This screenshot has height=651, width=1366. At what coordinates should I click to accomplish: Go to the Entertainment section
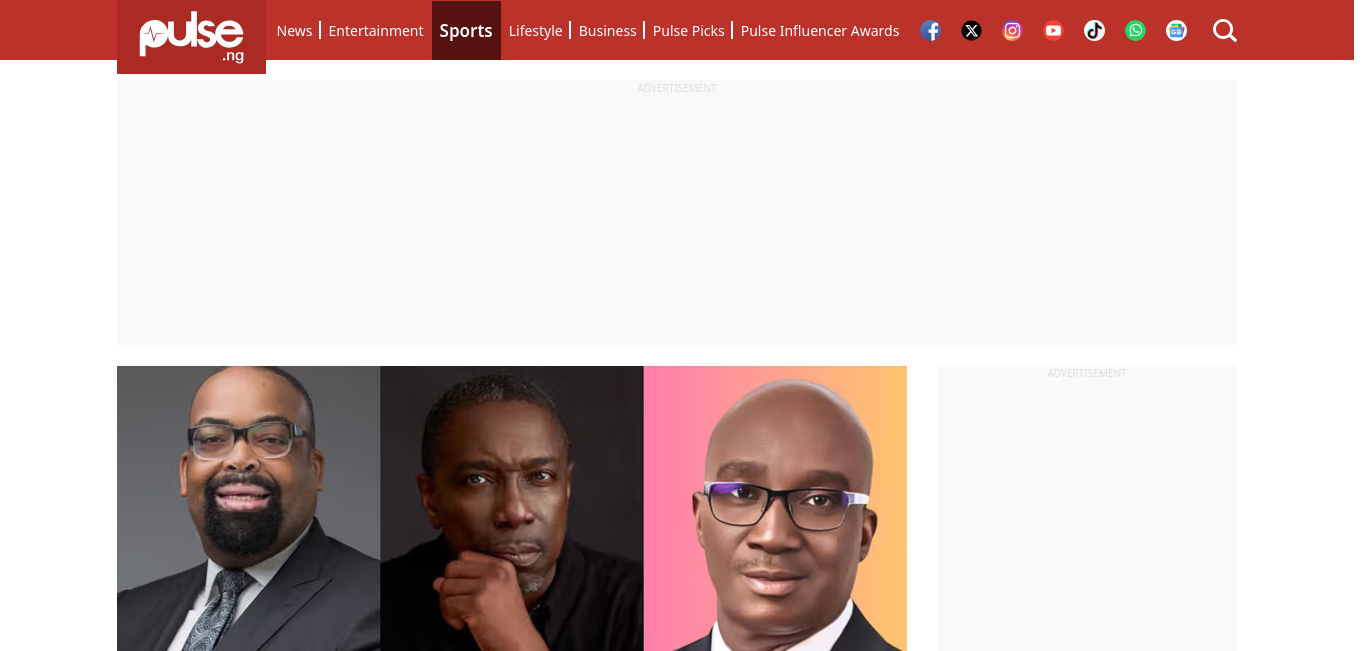click(376, 31)
